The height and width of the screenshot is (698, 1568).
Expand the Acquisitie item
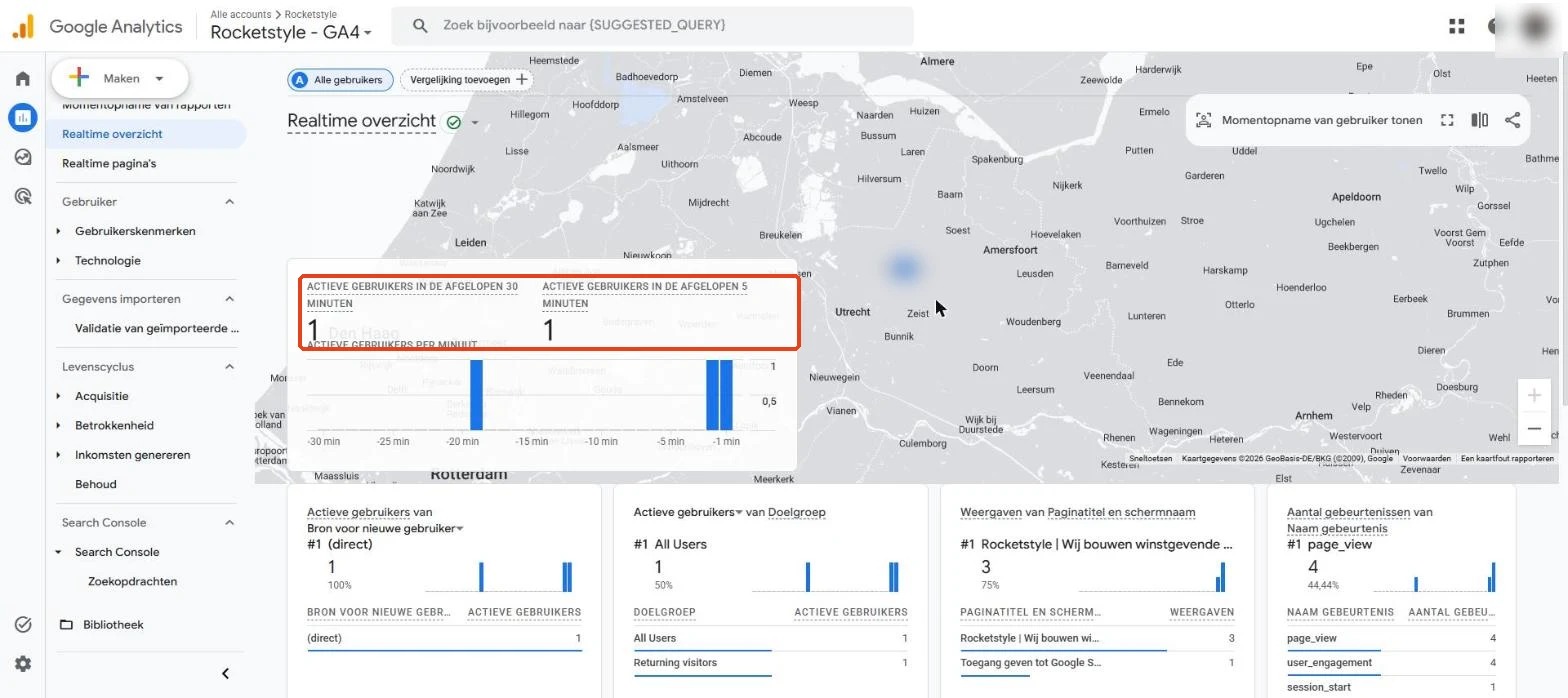(58, 396)
